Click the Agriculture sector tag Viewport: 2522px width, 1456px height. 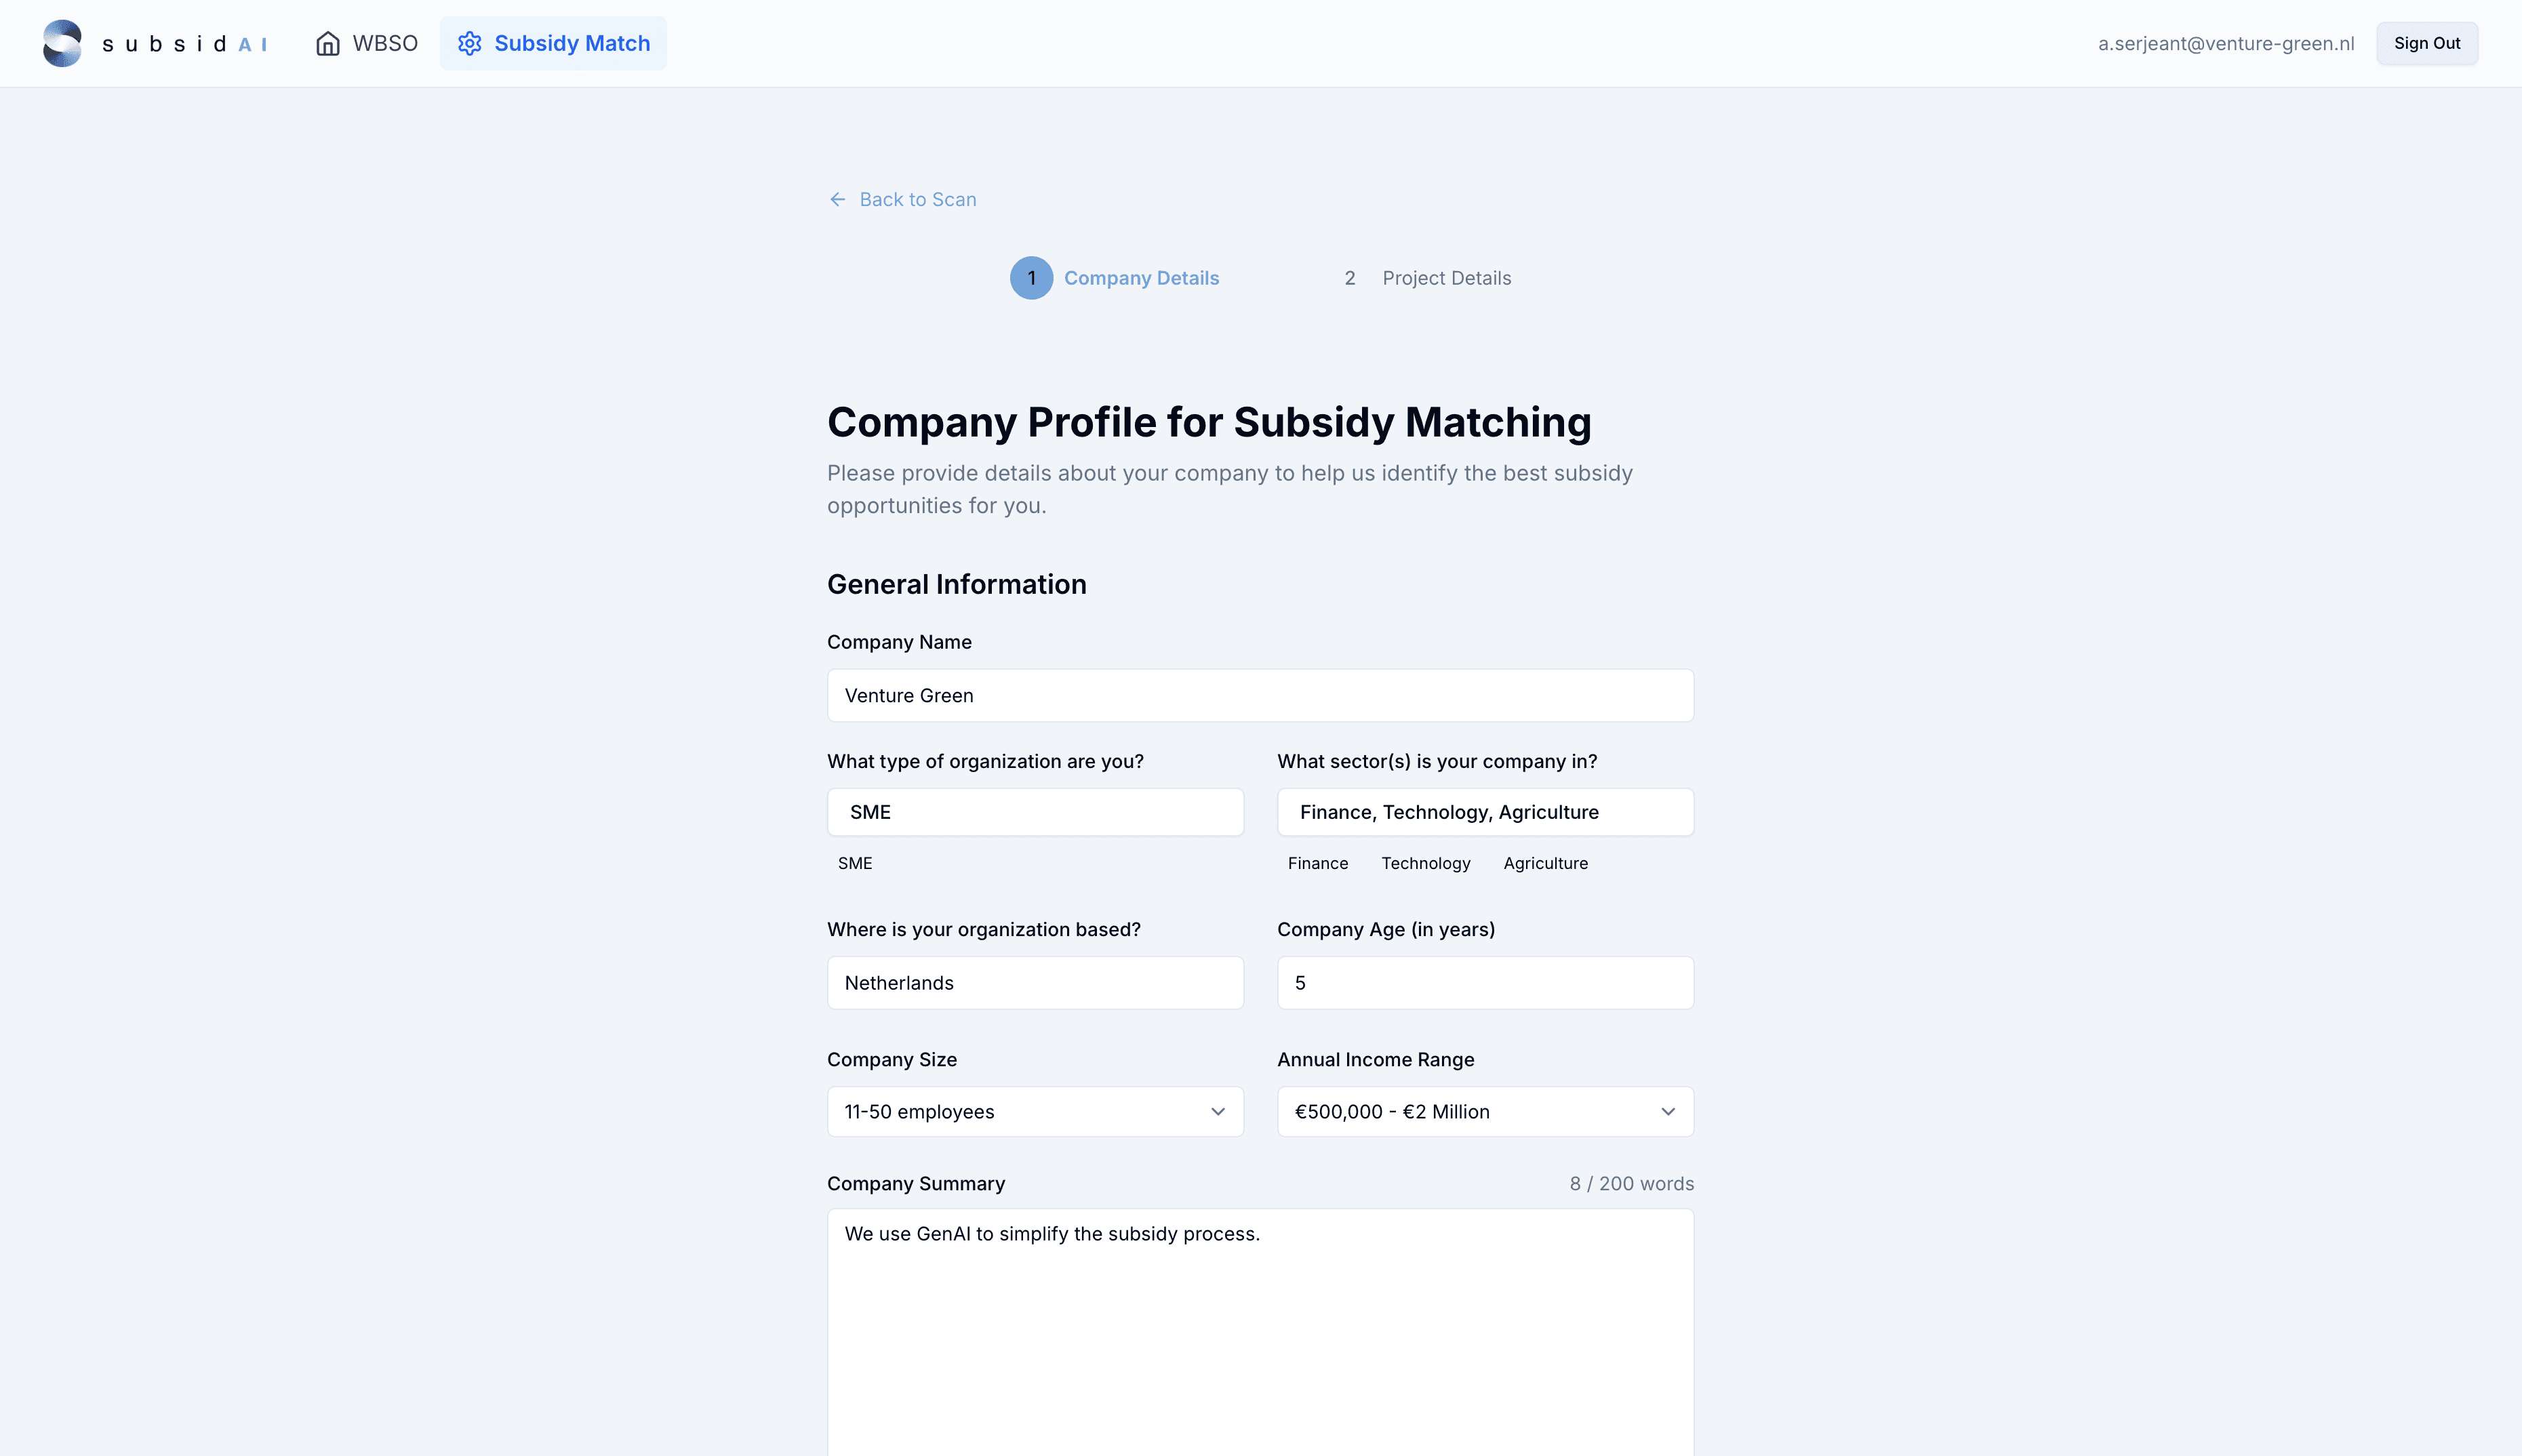[x=1545, y=863]
